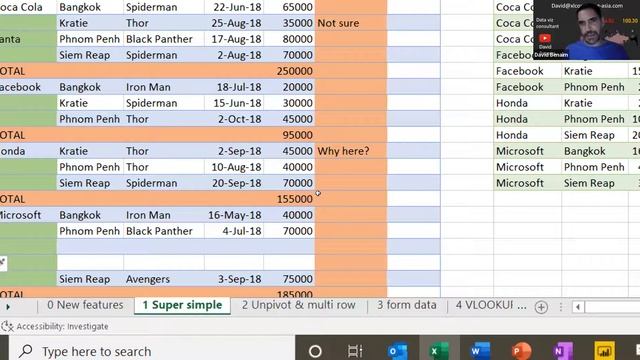This screenshot has width=640, height=360.
Task: Open Word from the taskbar
Action: pyautogui.click(x=480, y=351)
